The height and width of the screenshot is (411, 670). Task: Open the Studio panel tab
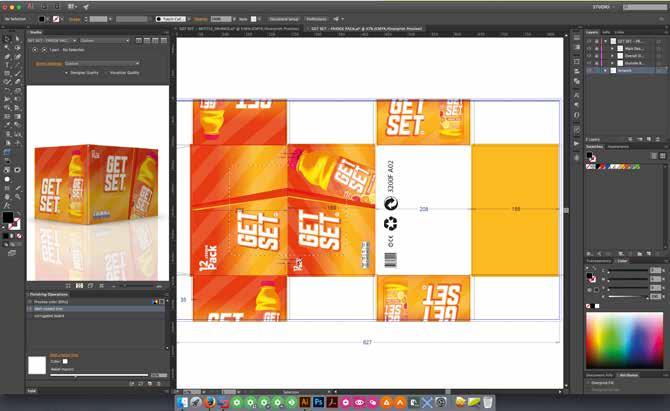pyautogui.click(x=36, y=32)
